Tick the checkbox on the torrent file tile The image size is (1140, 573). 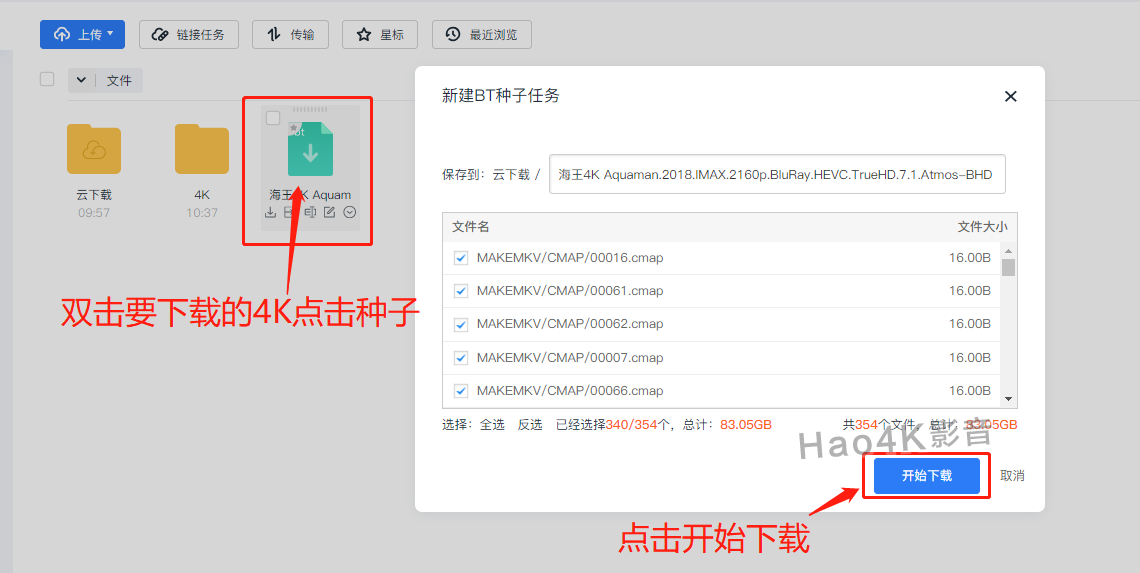coord(273,118)
